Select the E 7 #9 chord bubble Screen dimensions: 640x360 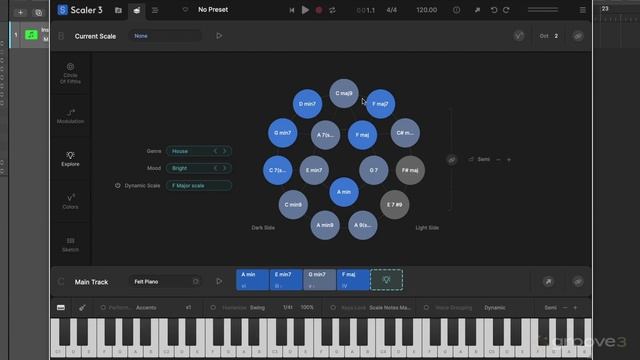tap(395, 204)
